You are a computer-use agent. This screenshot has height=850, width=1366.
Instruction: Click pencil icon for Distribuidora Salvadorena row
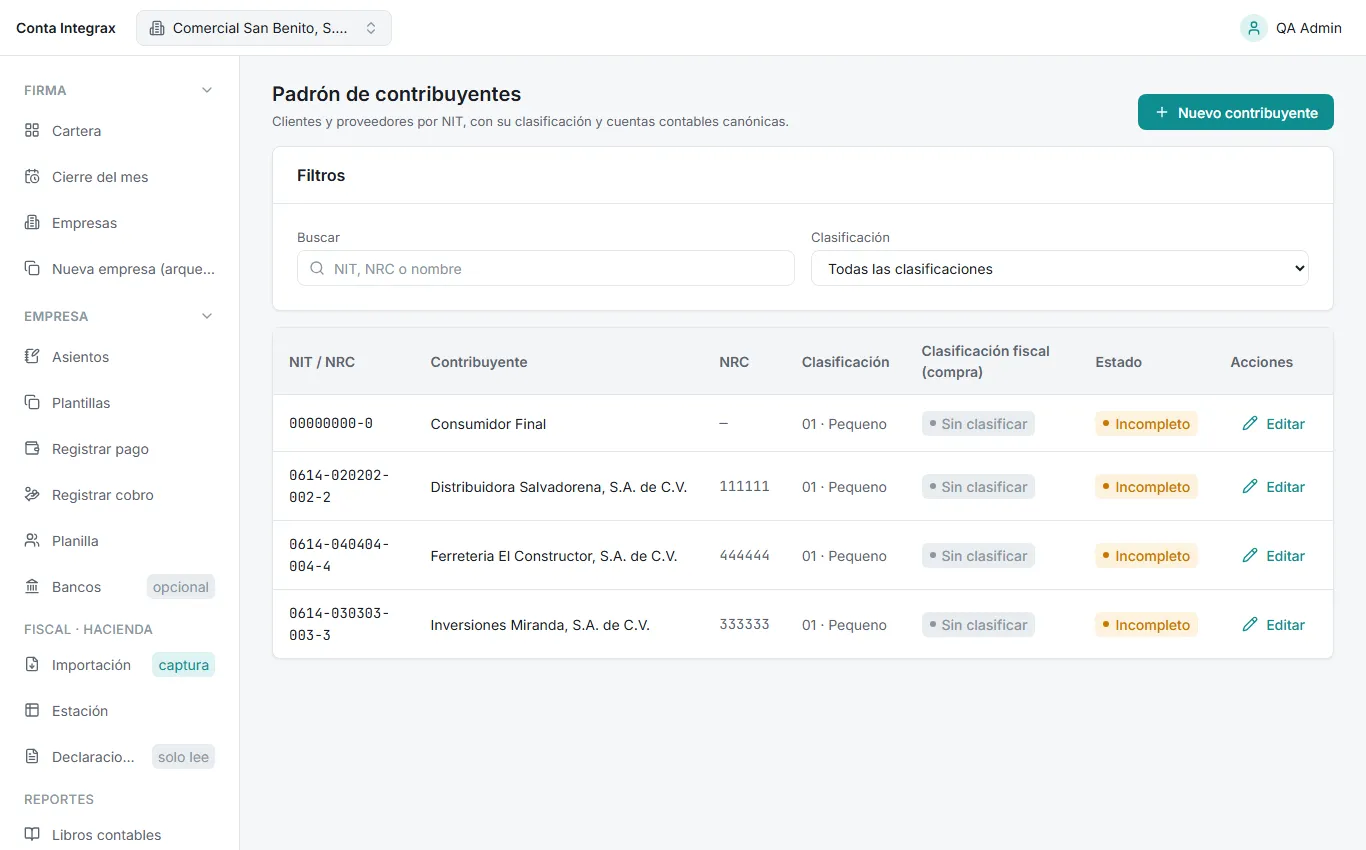[1250, 487]
